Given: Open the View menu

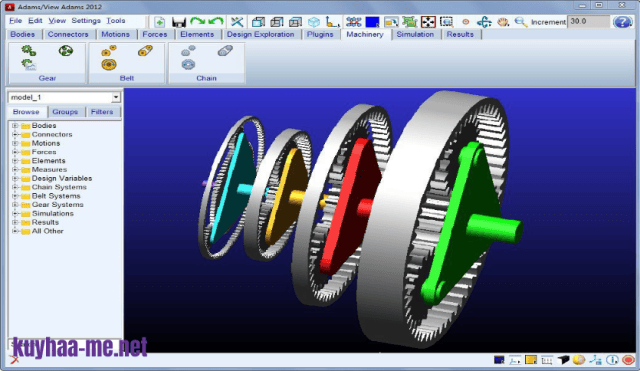Looking at the screenshot, I should tap(57, 21).
